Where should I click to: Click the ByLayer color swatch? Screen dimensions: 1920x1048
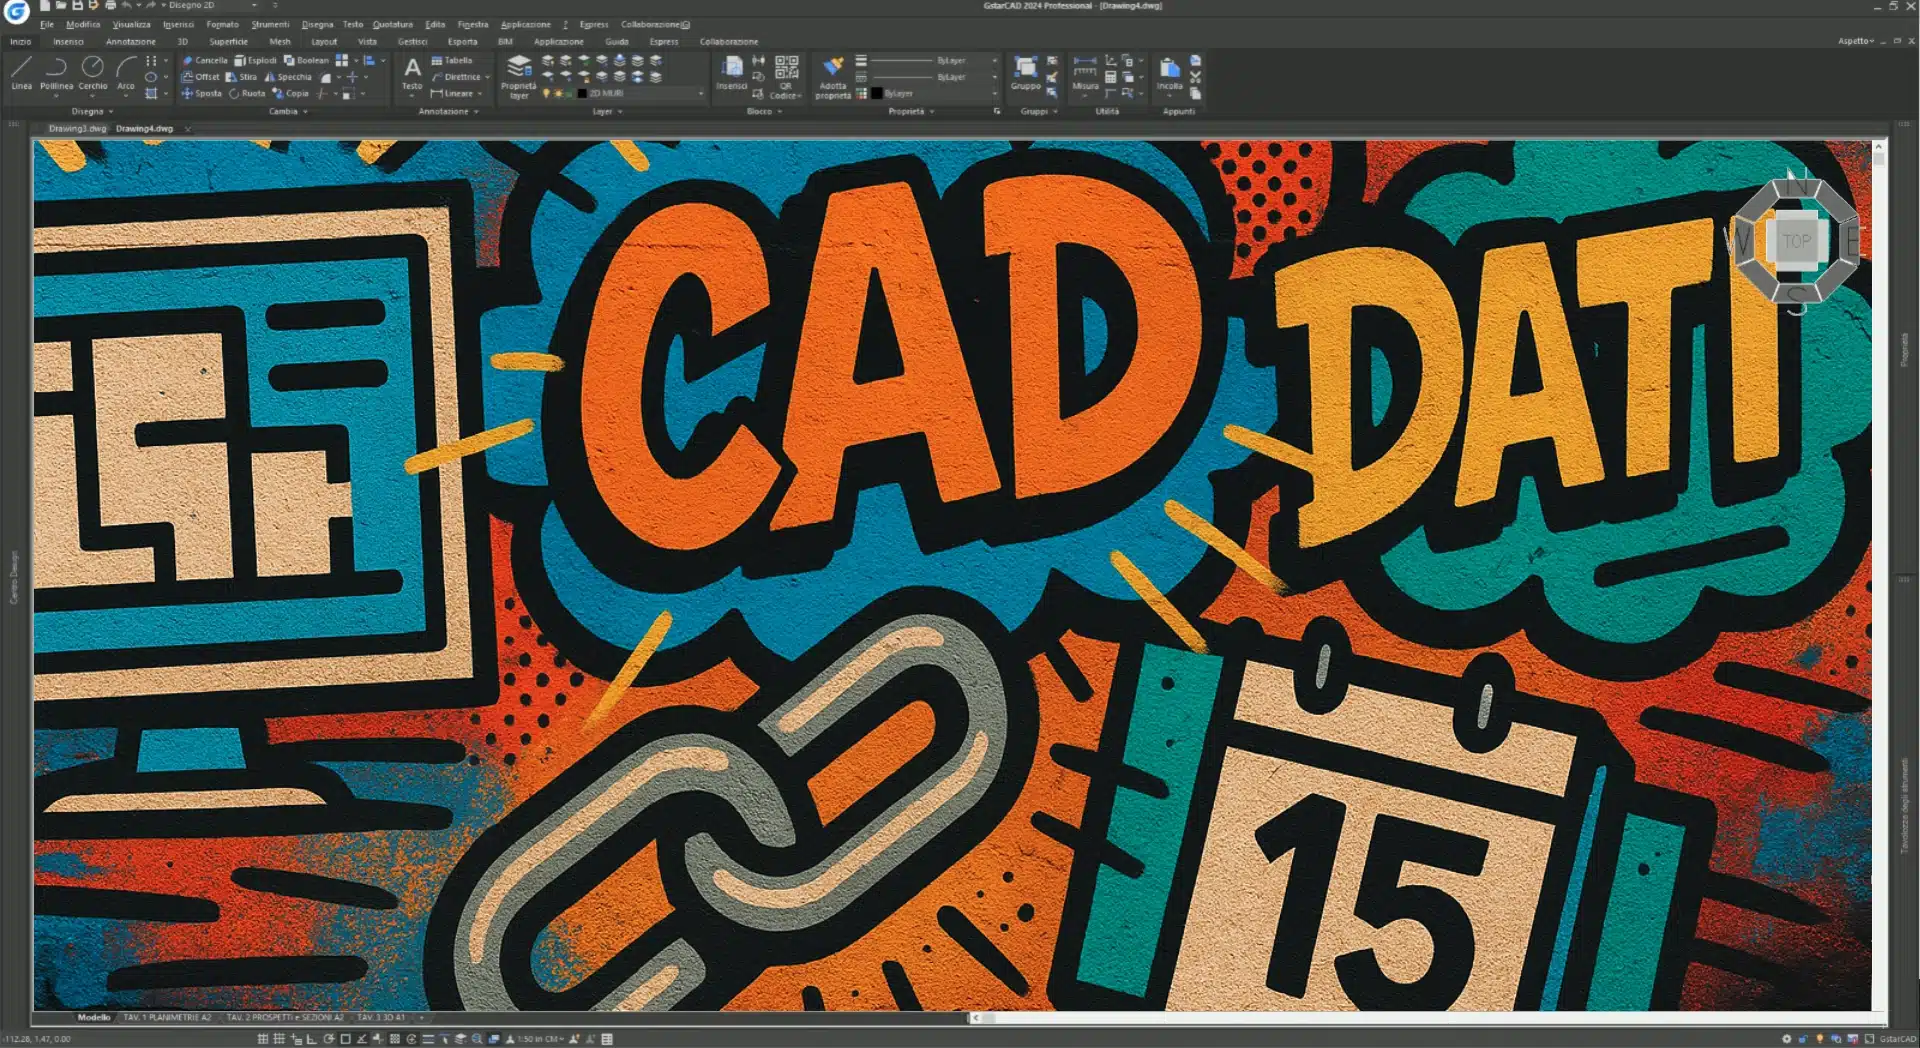click(x=877, y=93)
